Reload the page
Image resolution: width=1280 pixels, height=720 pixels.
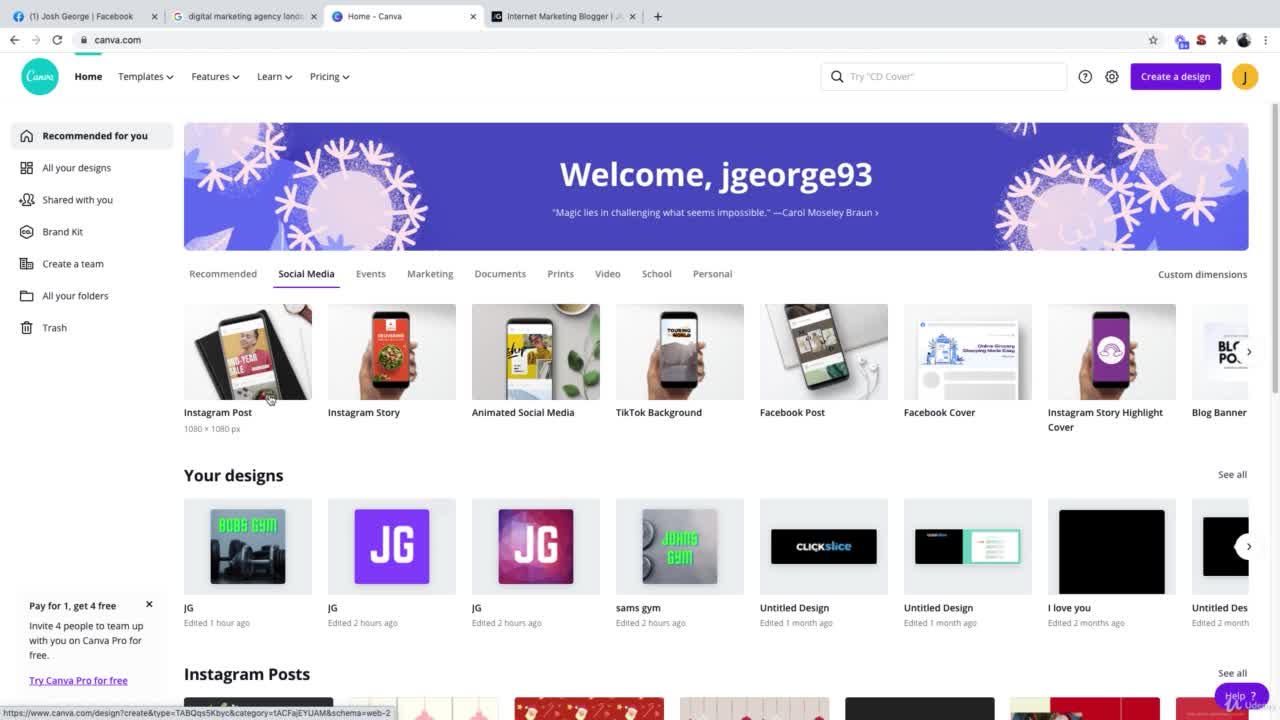coord(57,40)
